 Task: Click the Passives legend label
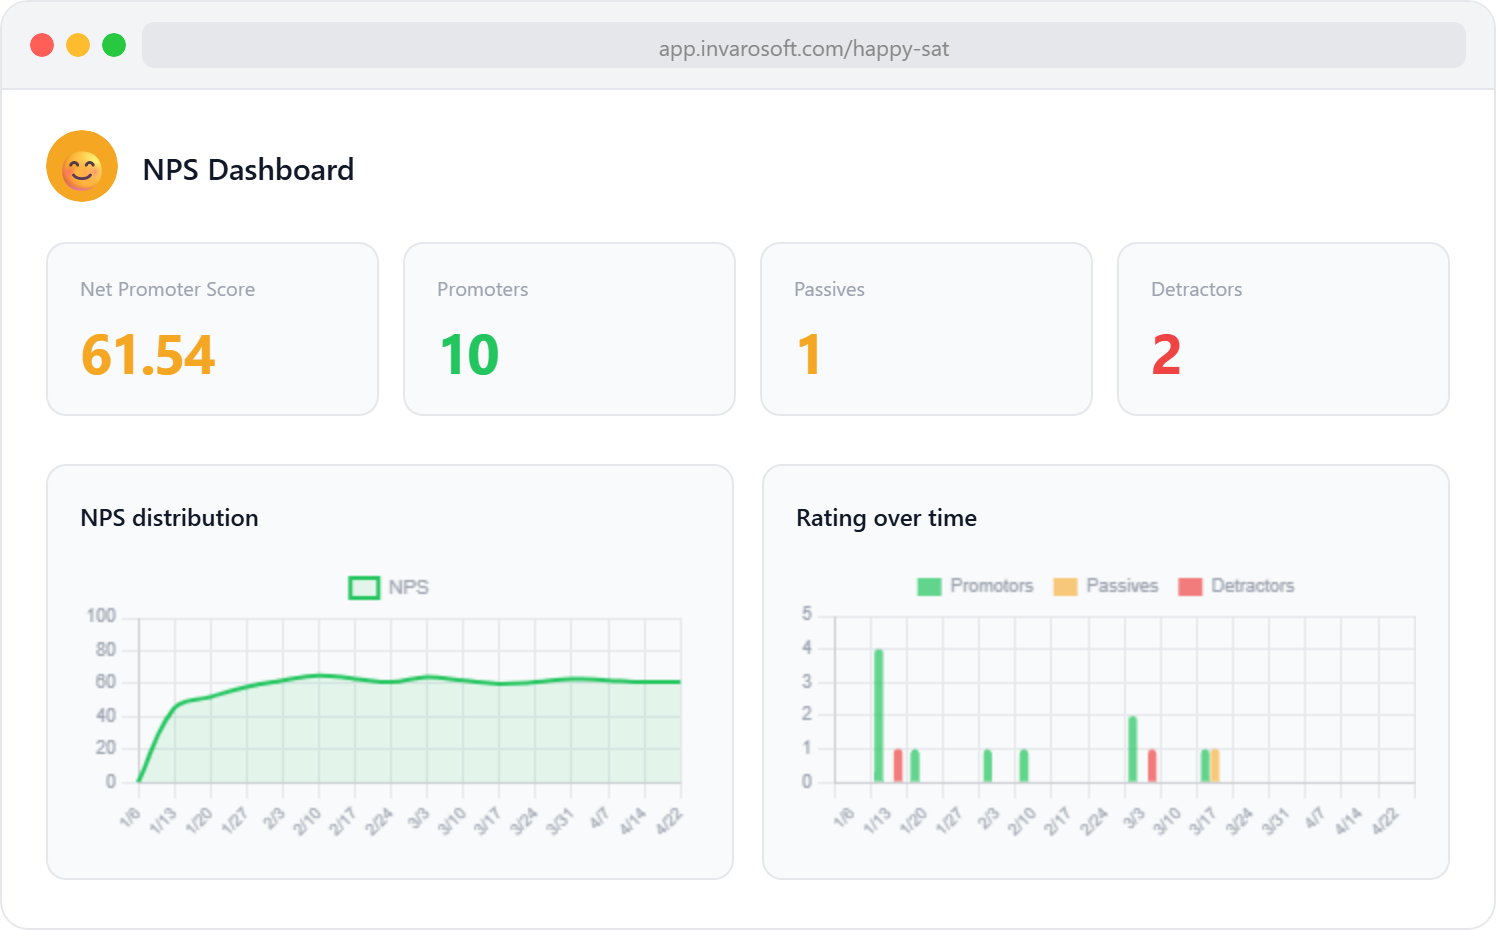coord(1122,586)
